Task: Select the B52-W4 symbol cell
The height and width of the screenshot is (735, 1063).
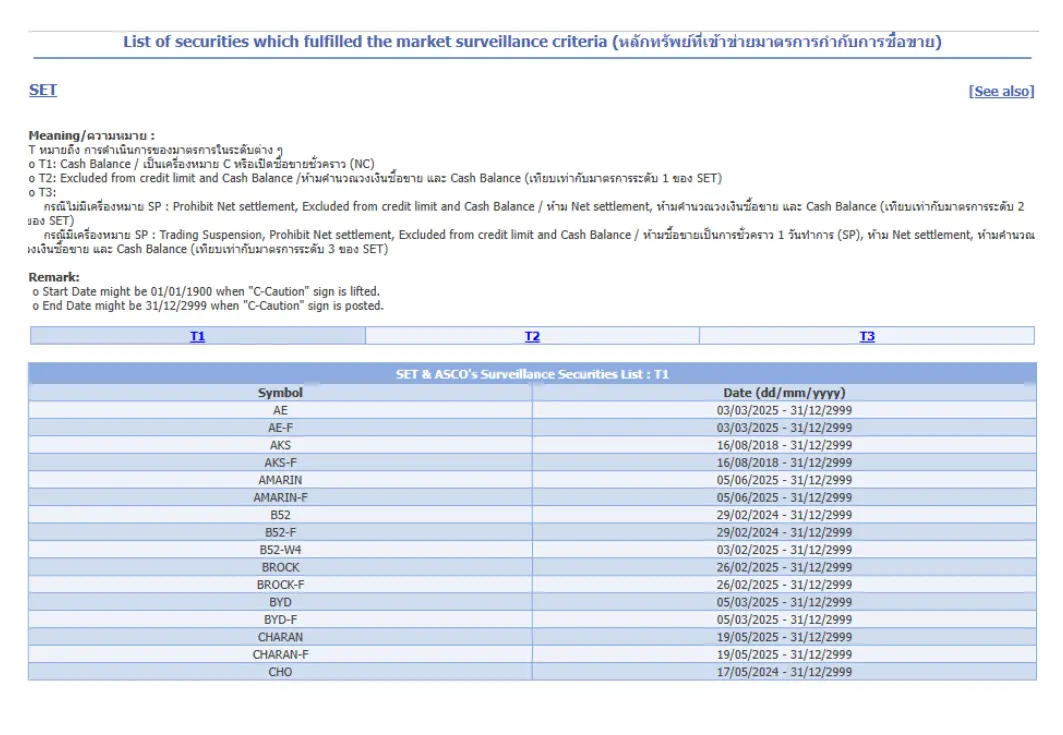Action: point(280,550)
